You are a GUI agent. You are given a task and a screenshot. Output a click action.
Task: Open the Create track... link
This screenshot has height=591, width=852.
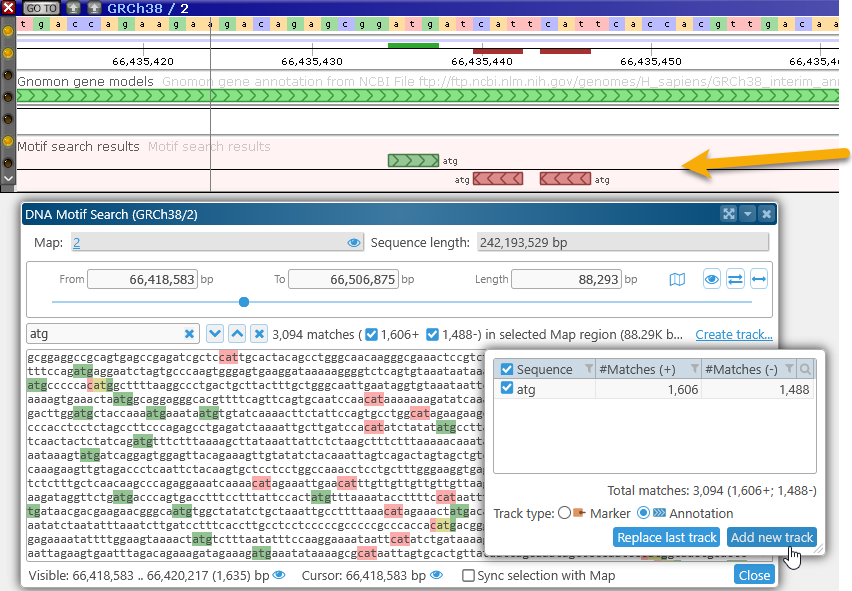point(734,334)
